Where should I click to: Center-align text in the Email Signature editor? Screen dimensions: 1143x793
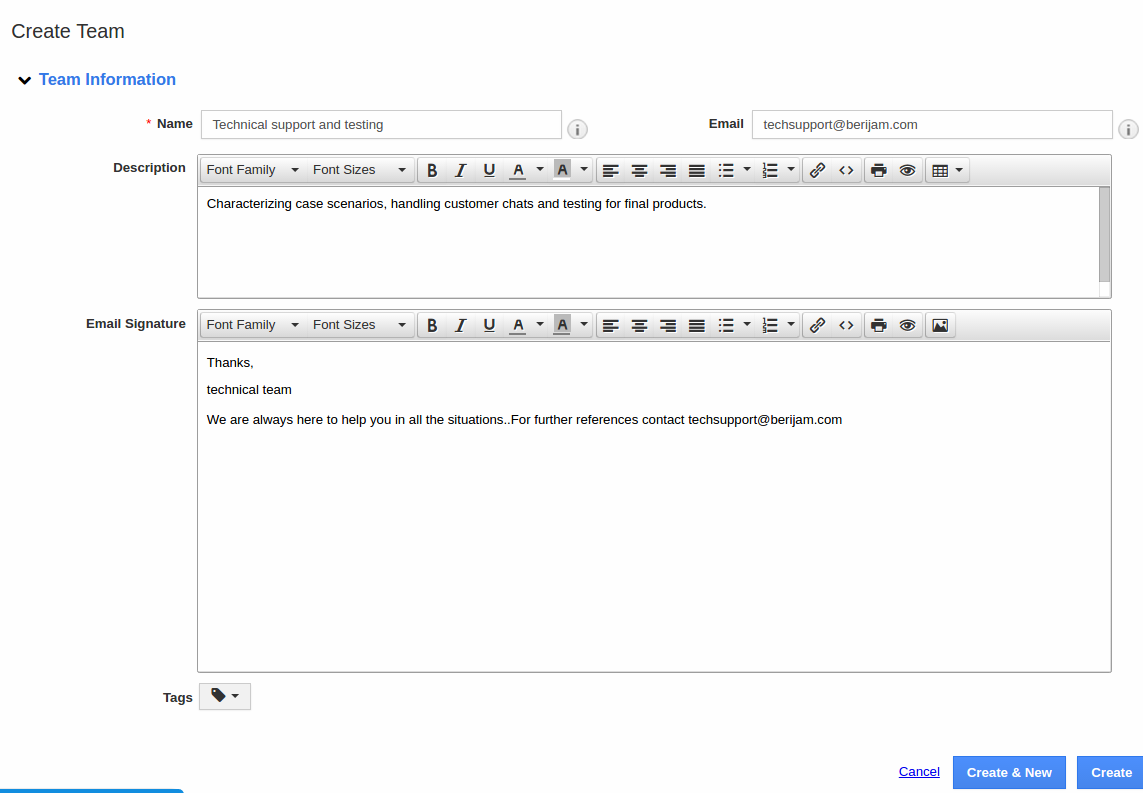[x=639, y=325]
